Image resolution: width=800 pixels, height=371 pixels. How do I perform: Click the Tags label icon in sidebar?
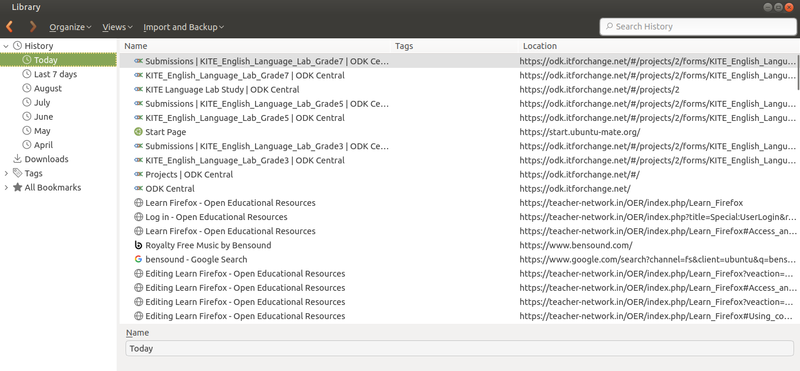tap(17, 173)
